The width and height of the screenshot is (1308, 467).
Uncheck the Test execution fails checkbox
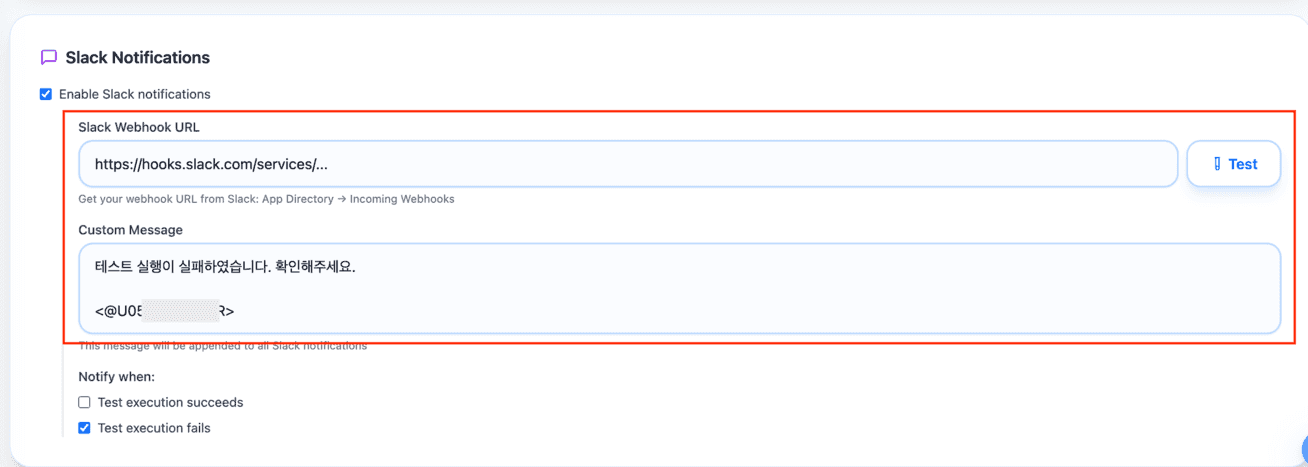84,428
